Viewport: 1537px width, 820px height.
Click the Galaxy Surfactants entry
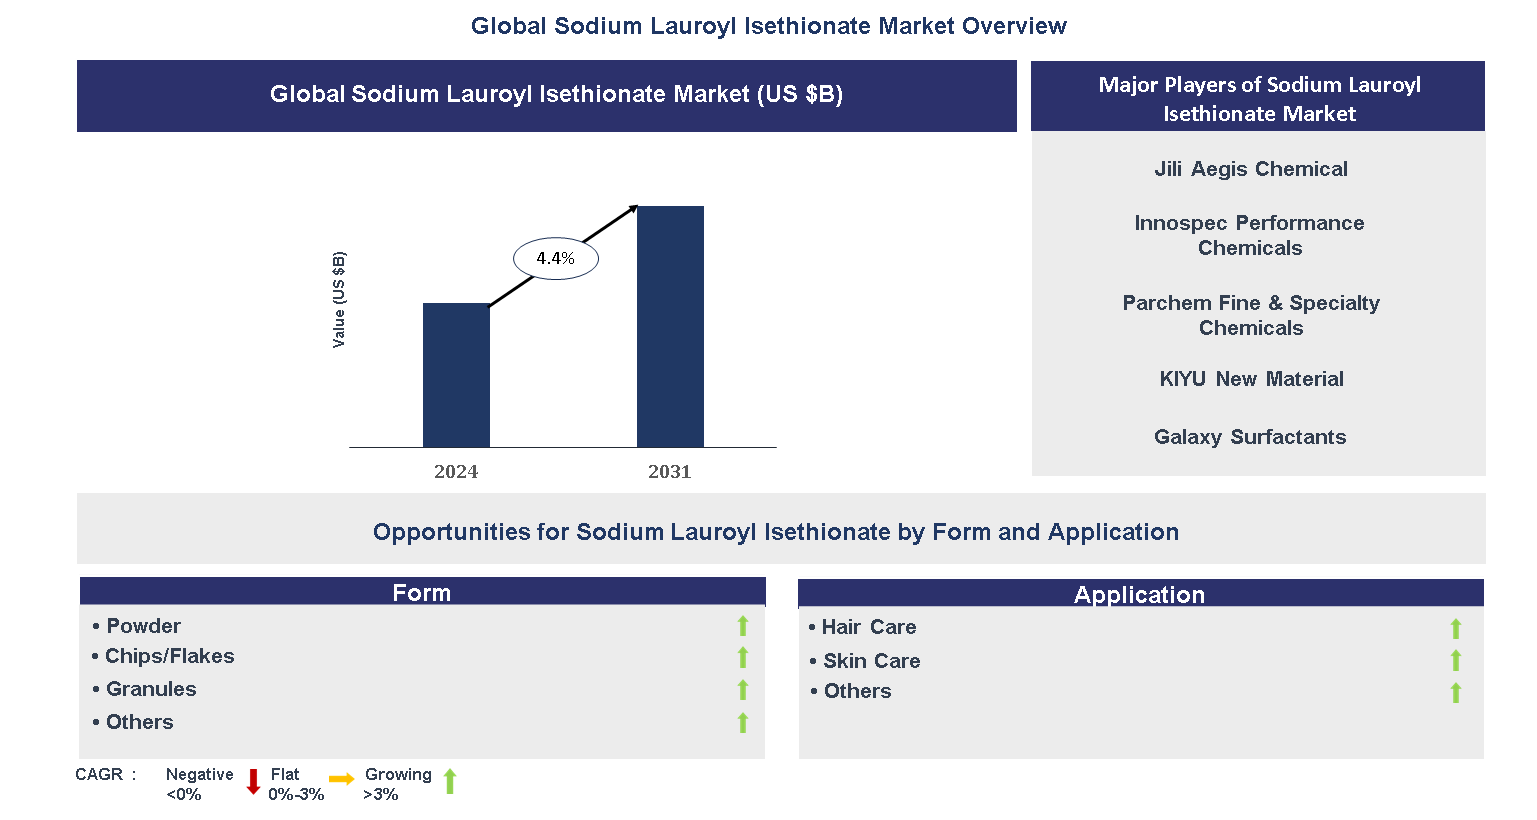(x=1250, y=437)
